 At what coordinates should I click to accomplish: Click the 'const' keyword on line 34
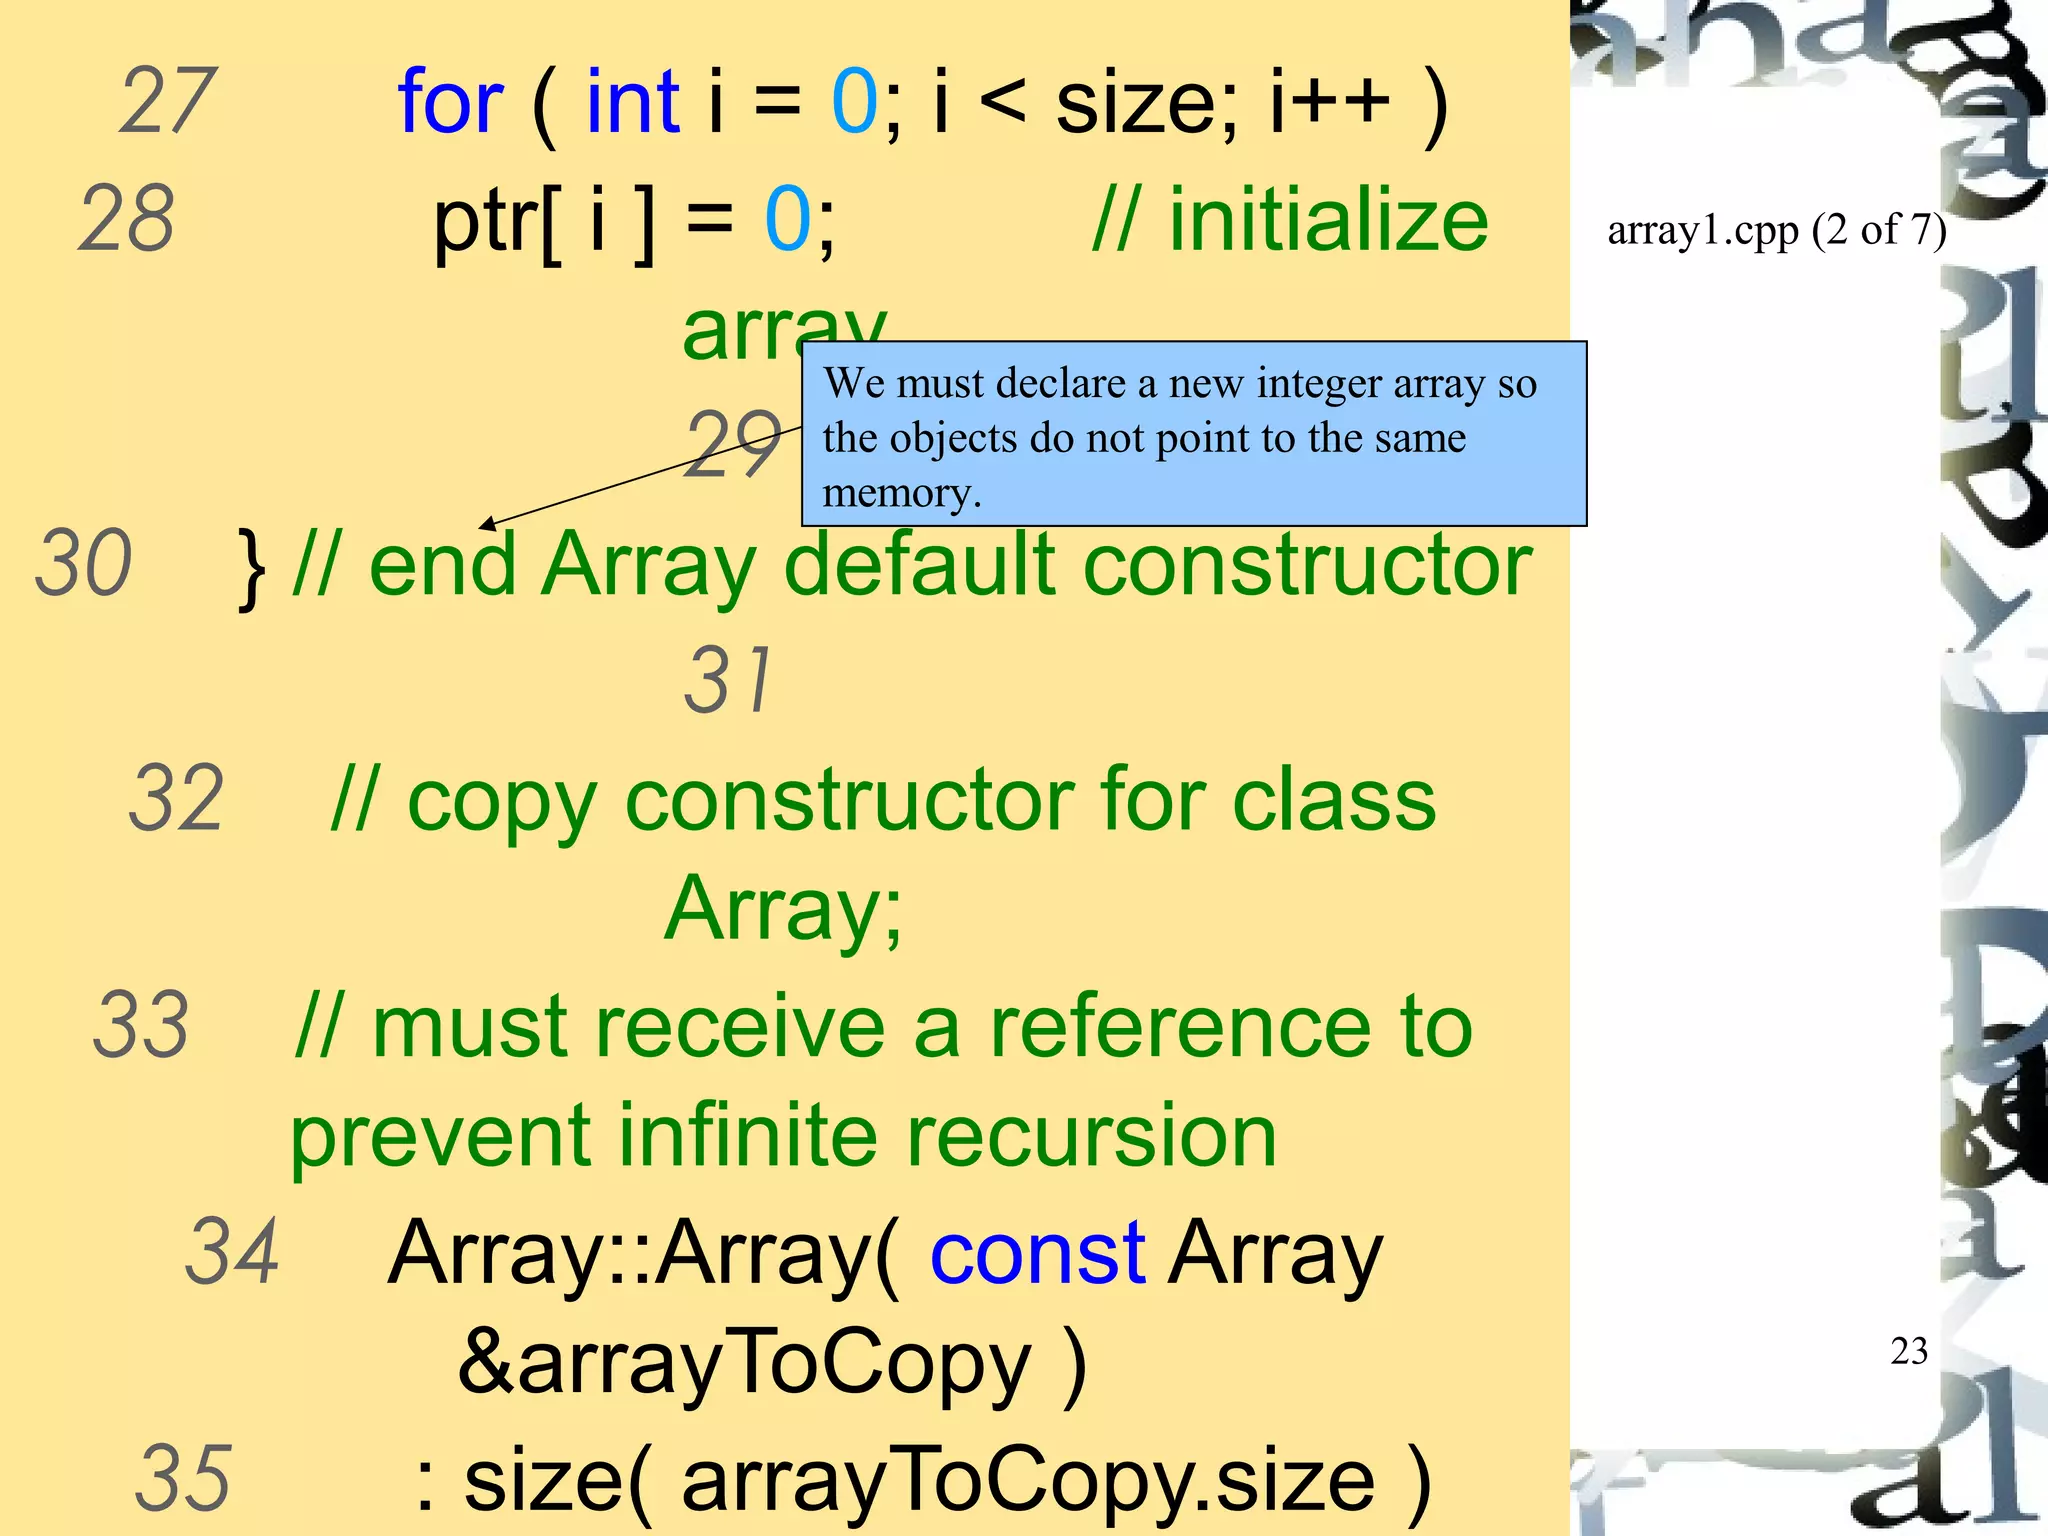pyautogui.click(x=1037, y=1253)
